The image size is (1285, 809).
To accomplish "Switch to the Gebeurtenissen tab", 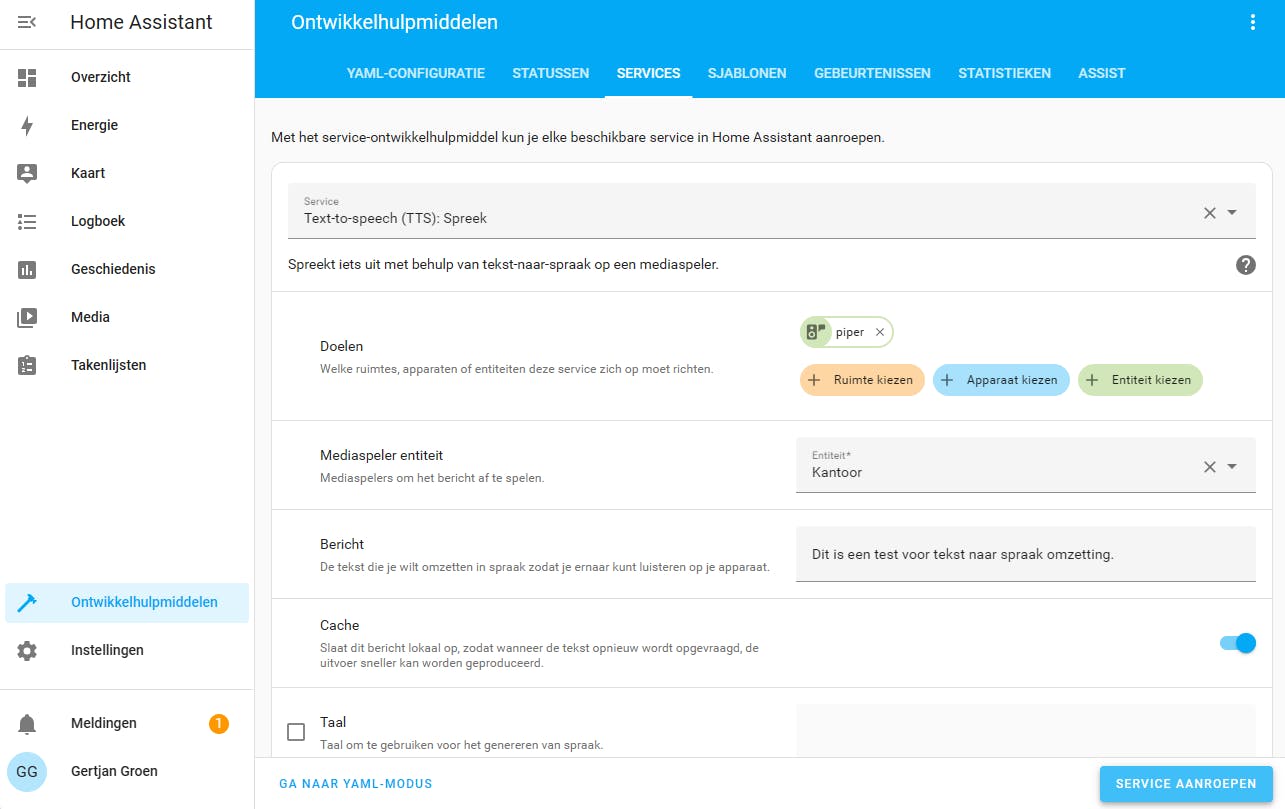I will click(872, 73).
